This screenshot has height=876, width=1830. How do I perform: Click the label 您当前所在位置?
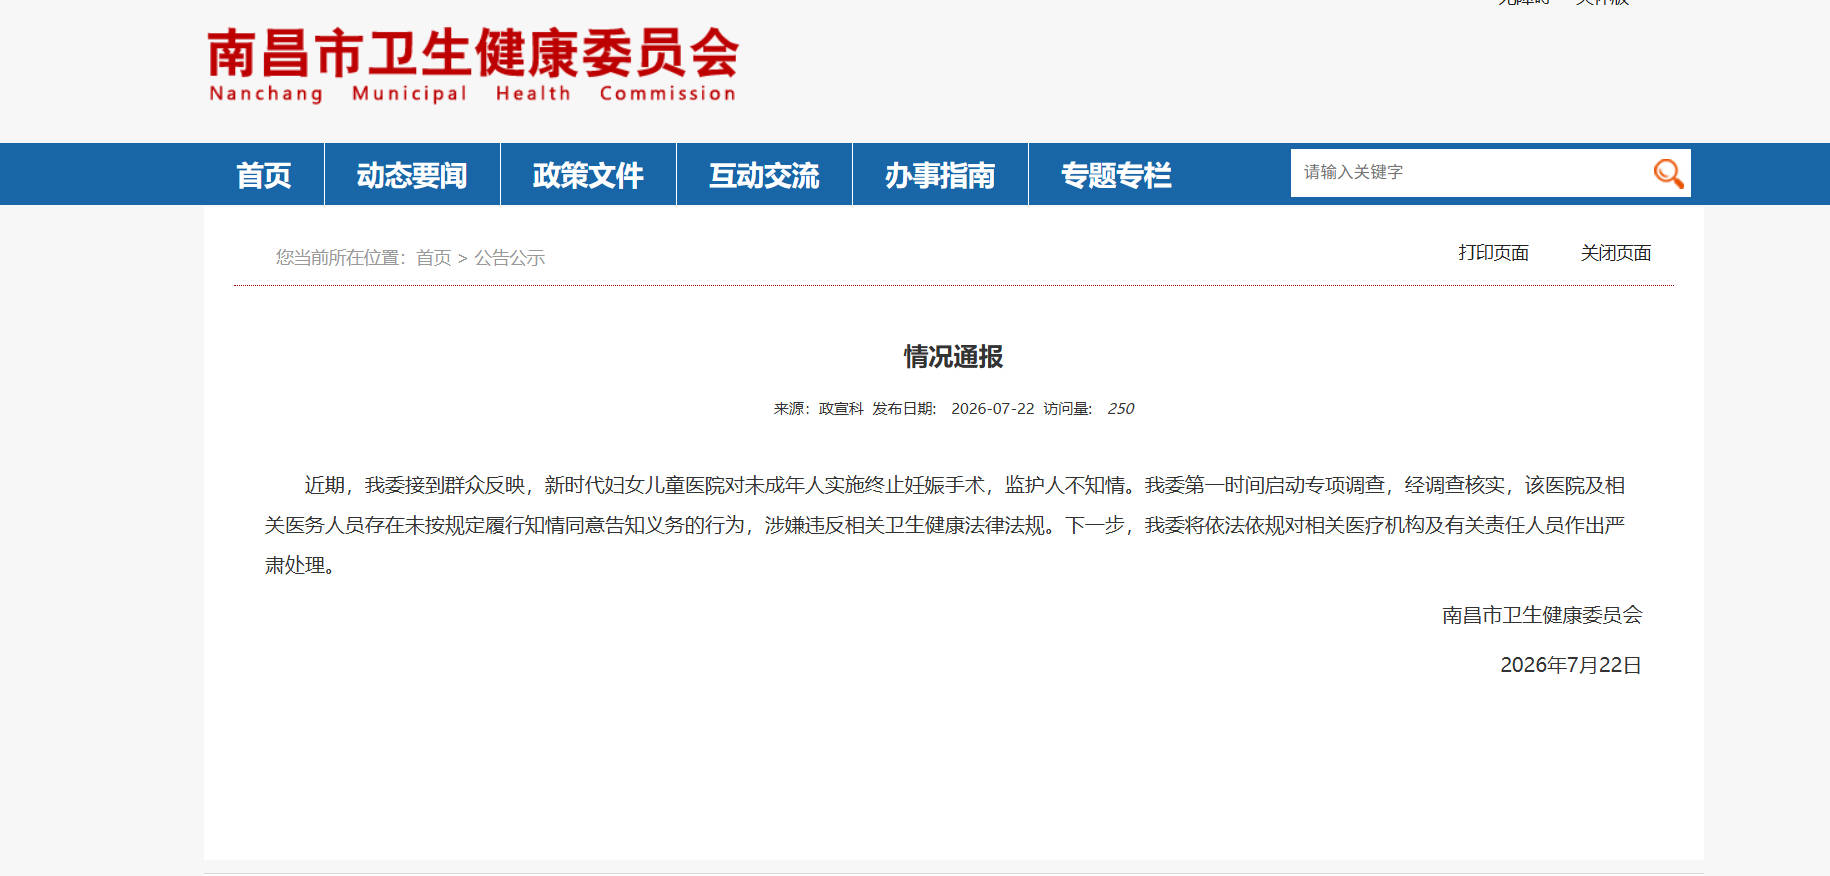click(x=340, y=258)
